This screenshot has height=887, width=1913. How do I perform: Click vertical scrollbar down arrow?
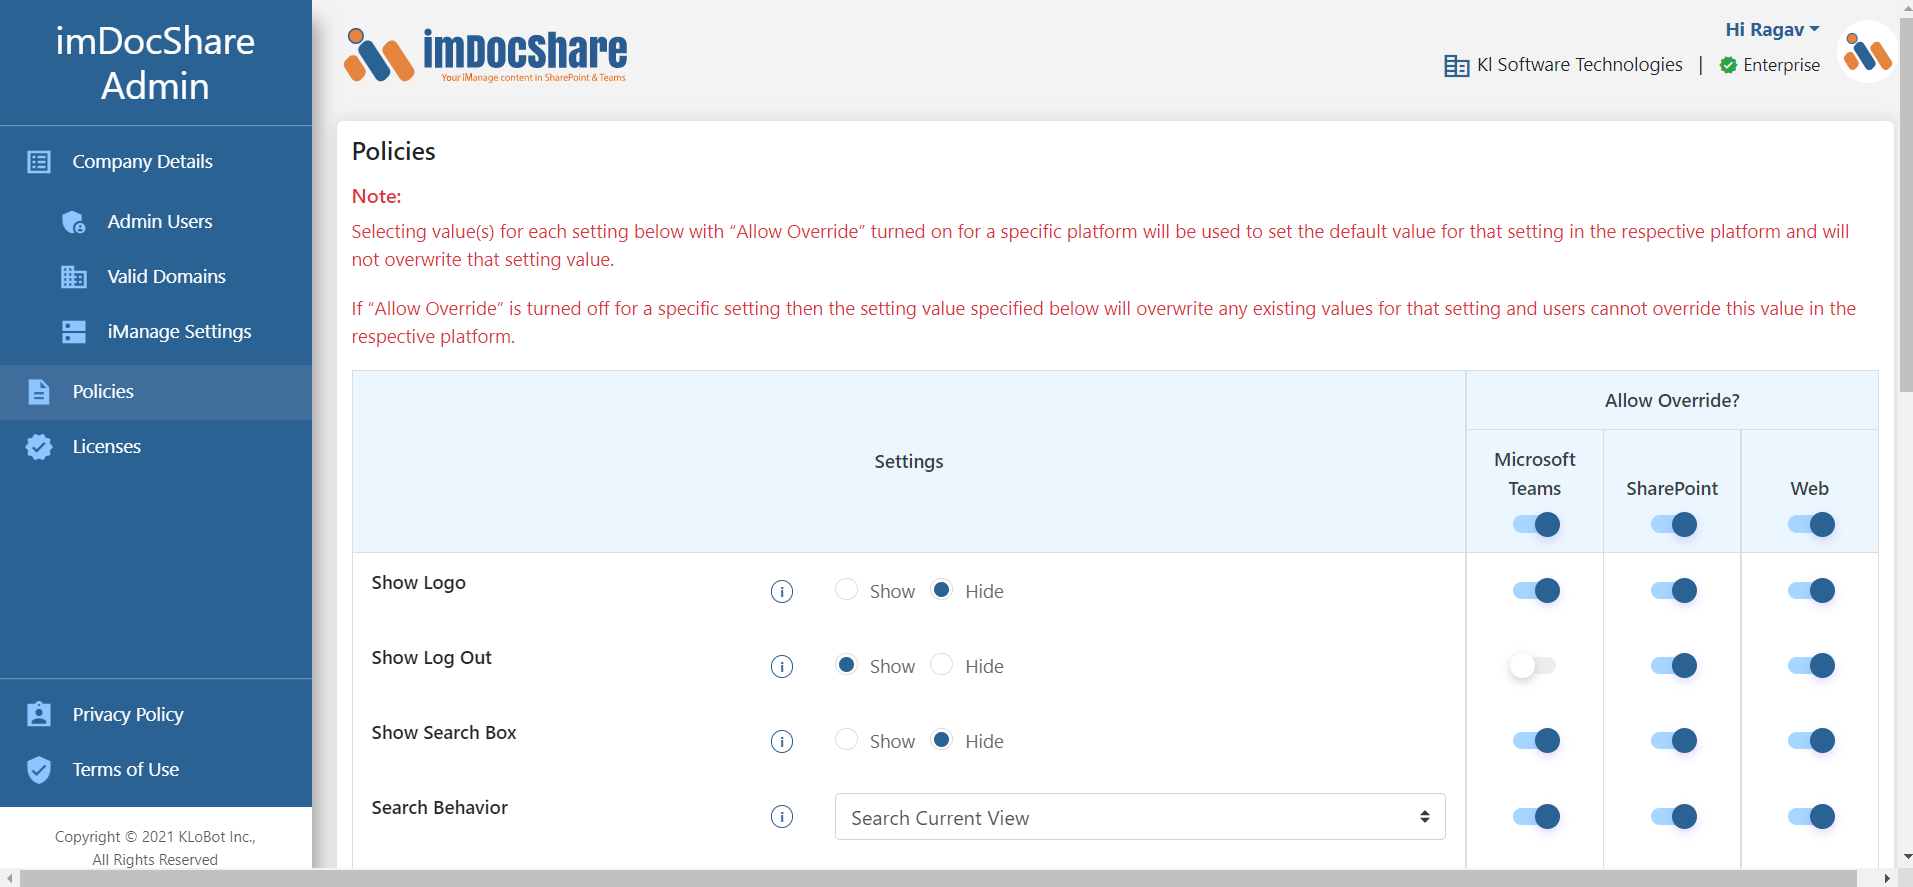point(1906,858)
